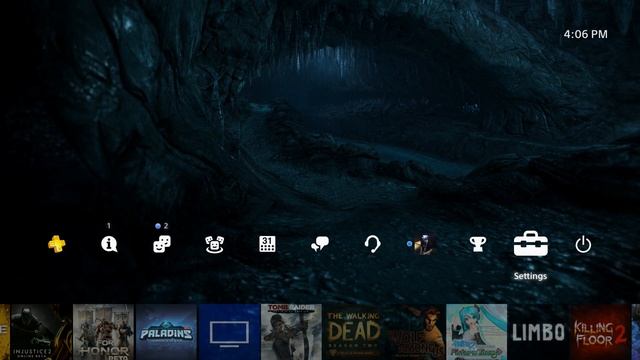
Task: Open the Profile avatar icon
Action: 424,244
